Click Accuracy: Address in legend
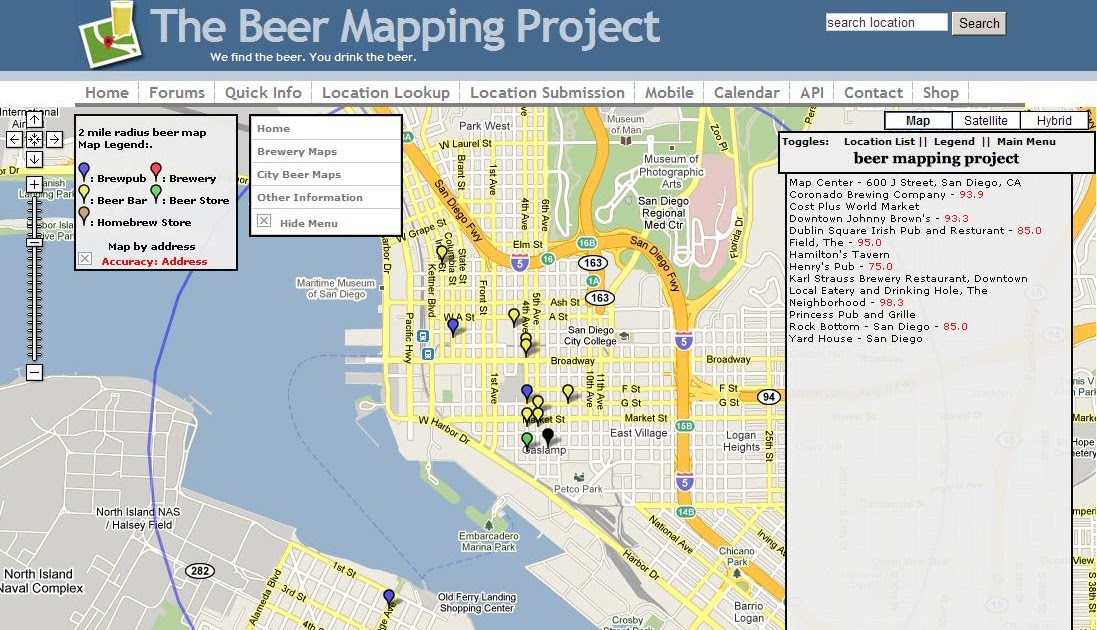 154,261
